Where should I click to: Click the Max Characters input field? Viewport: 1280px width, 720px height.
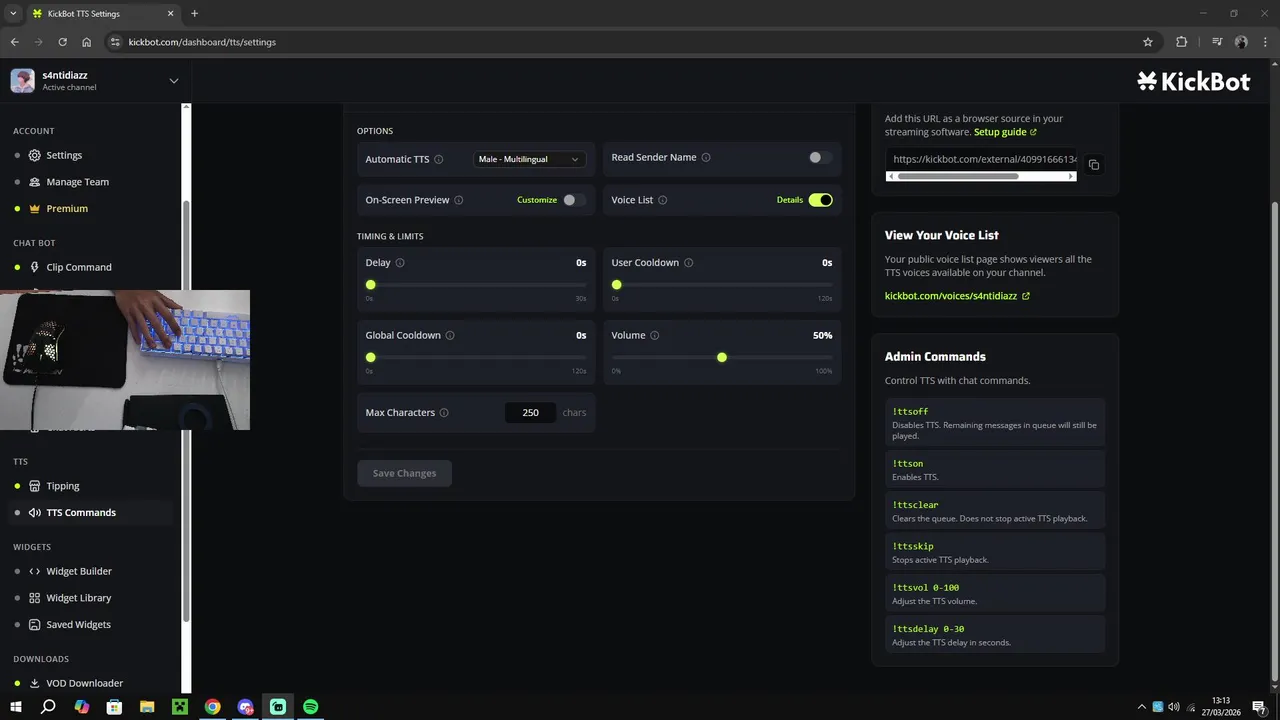[530, 412]
